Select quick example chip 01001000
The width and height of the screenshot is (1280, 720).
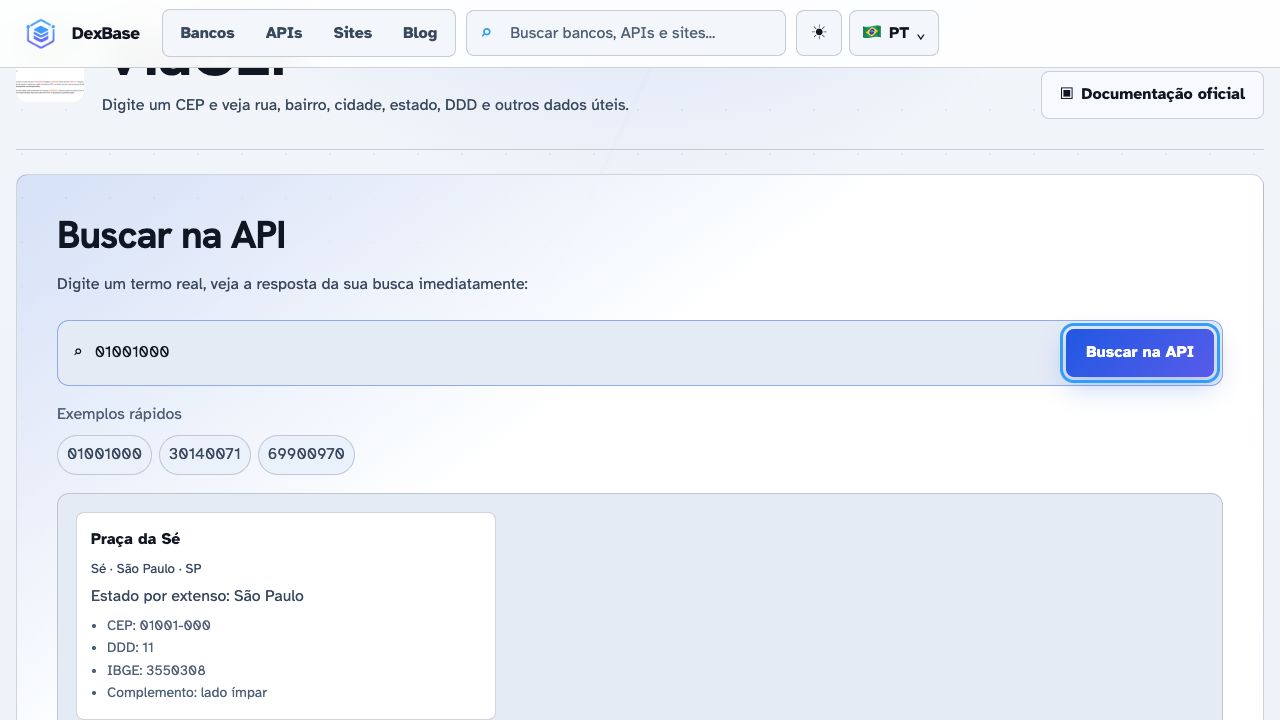coord(104,454)
